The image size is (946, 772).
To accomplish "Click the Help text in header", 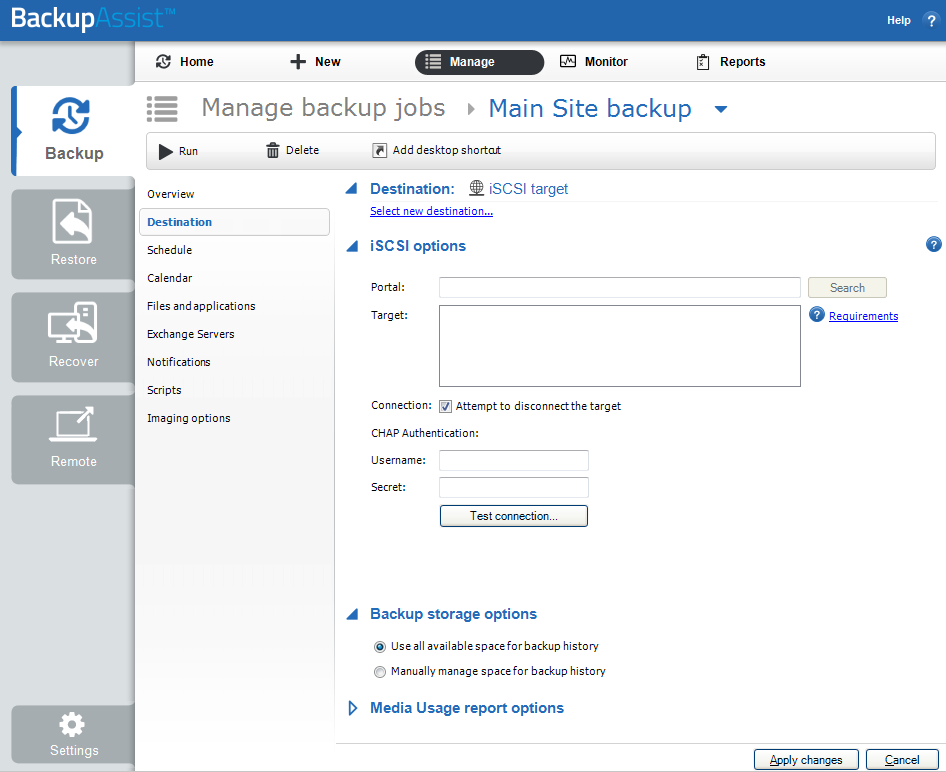I will [898, 21].
